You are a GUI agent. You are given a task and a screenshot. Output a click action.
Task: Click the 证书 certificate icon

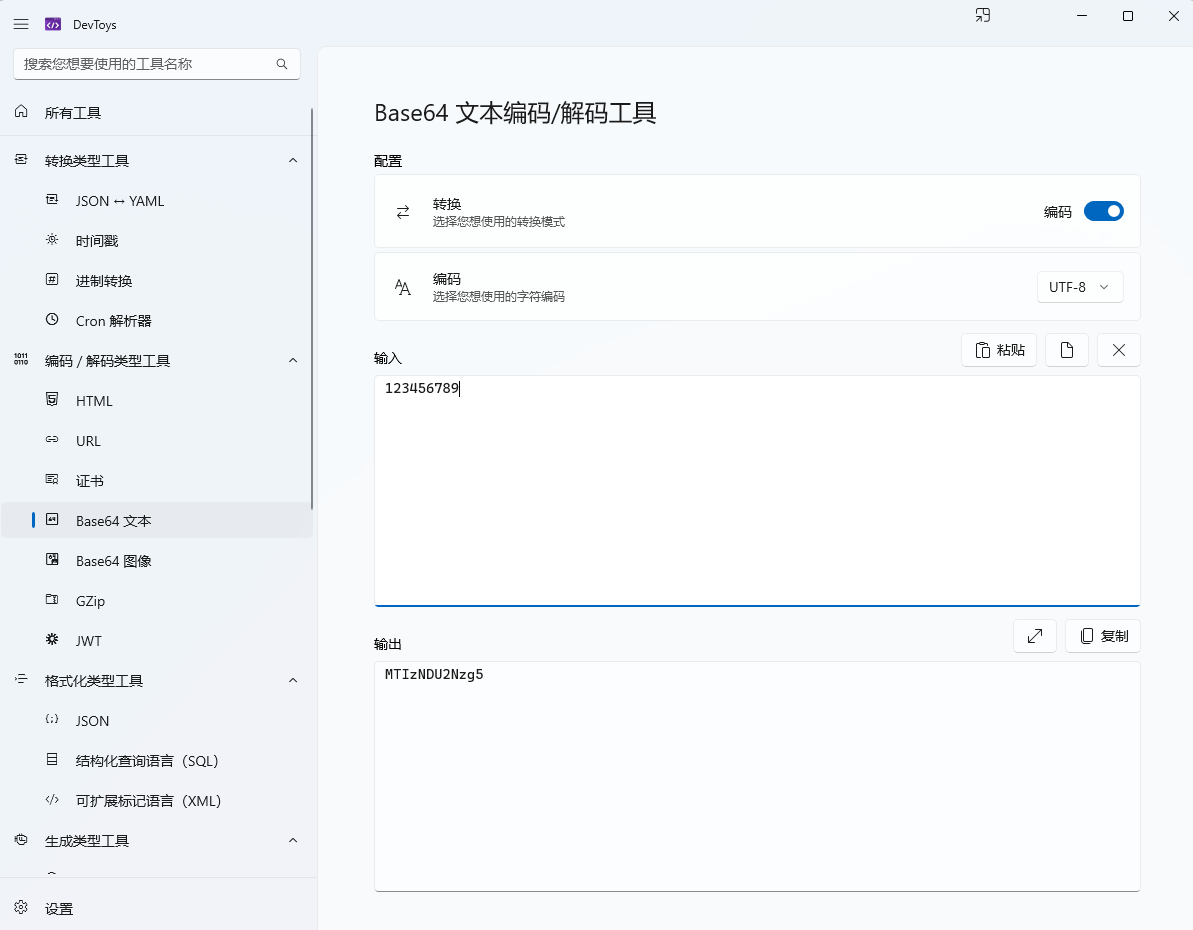[x=52, y=479]
